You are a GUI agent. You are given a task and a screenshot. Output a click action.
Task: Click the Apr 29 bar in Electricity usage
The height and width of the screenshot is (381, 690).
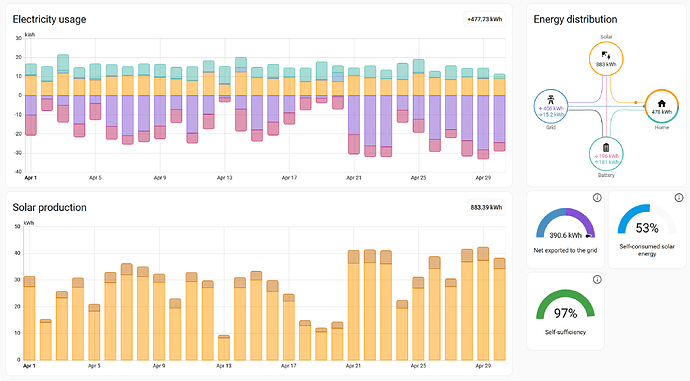pos(483,113)
